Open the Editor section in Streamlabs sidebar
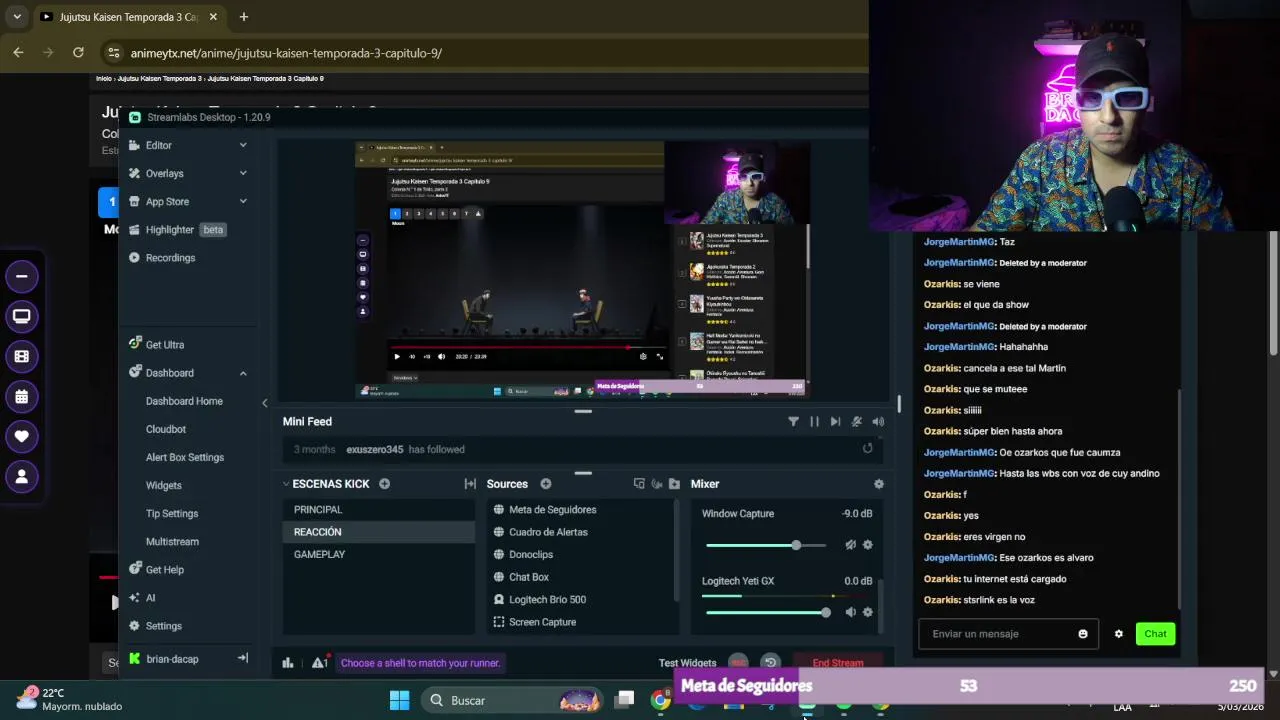Image resolution: width=1280 pixels, height=720 pixels. (158, 145)
